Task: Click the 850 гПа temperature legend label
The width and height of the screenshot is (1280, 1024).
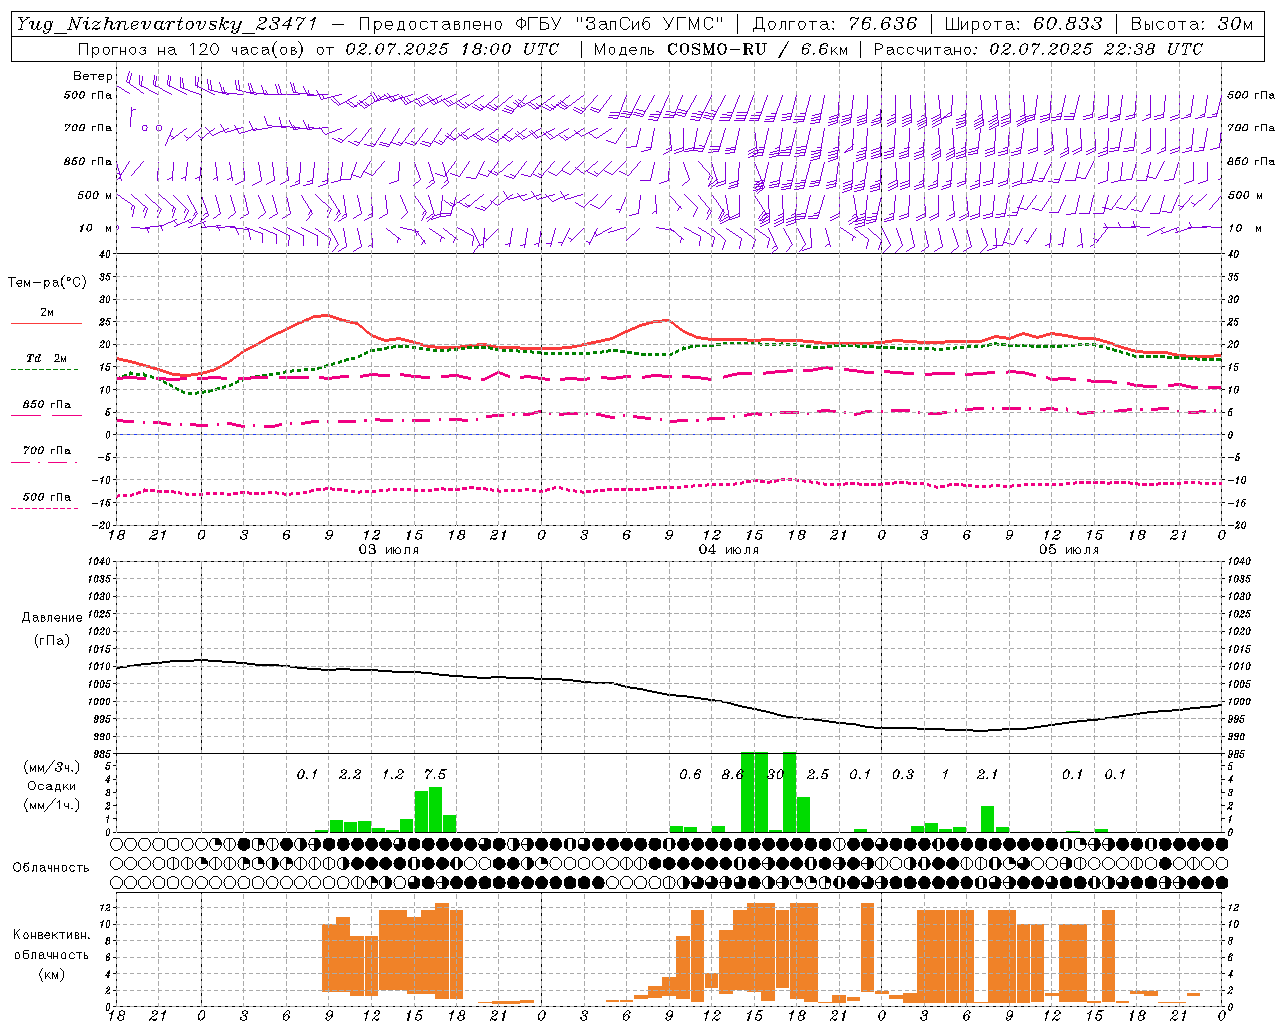Action: point(47,404)
